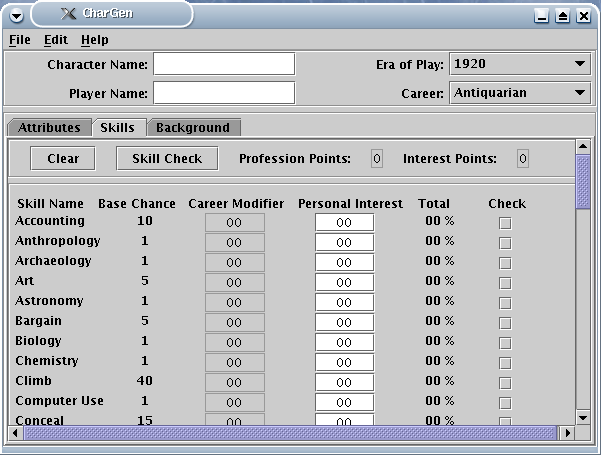The image size is (601, 455).
Task: Select the Skills tab
Action: [118, 127]
